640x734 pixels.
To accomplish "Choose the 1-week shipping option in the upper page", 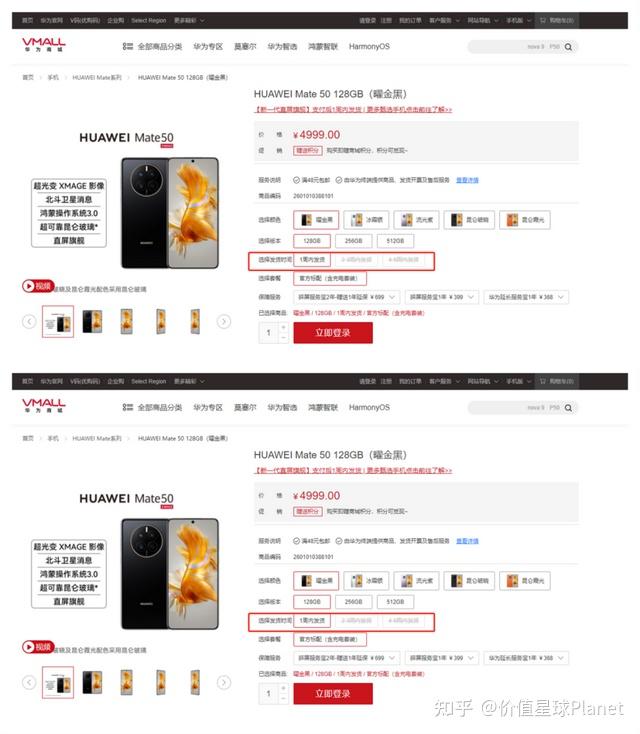I will (312, 259).
